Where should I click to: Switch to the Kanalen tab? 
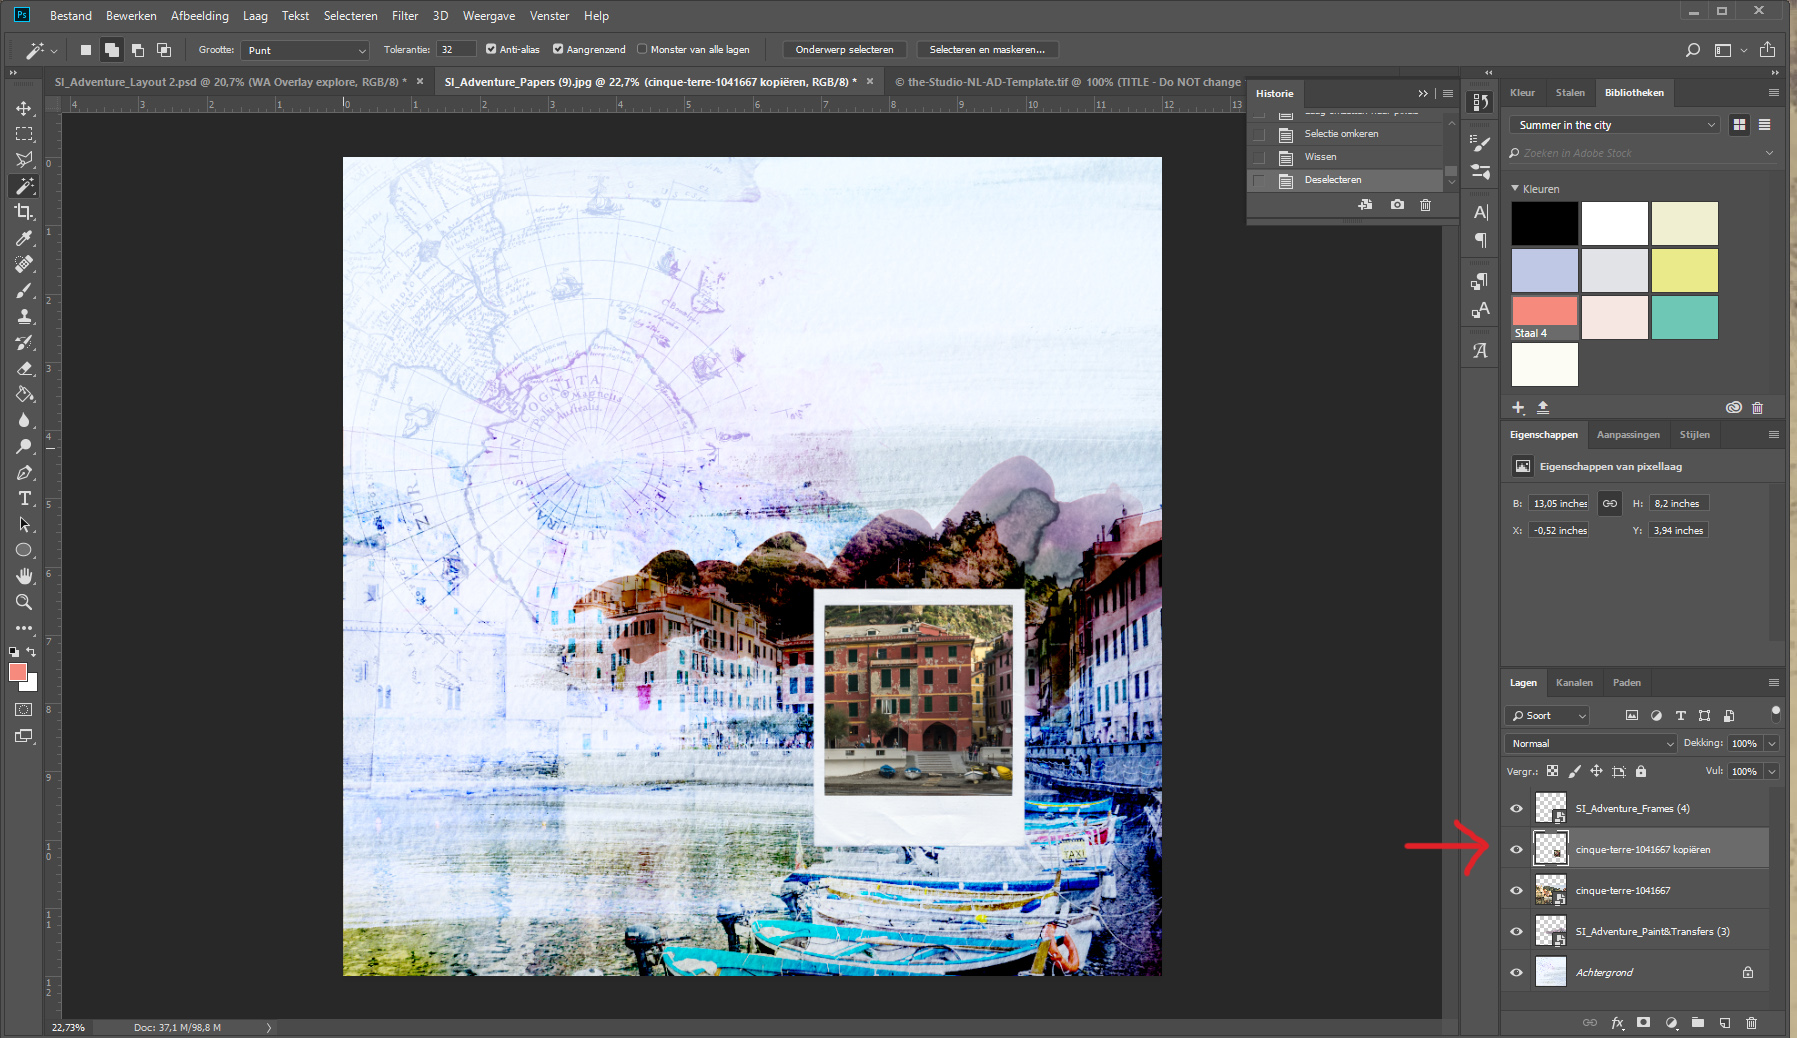pos(1574,683)
